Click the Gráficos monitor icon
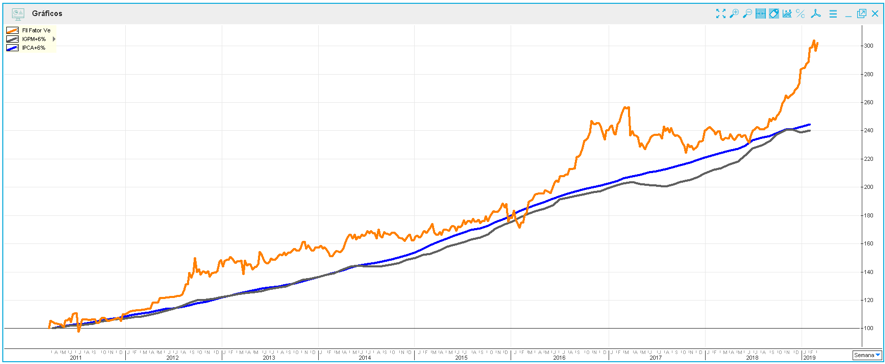The width and height of the screenshot is (885, 364). [x=19, y=14]
